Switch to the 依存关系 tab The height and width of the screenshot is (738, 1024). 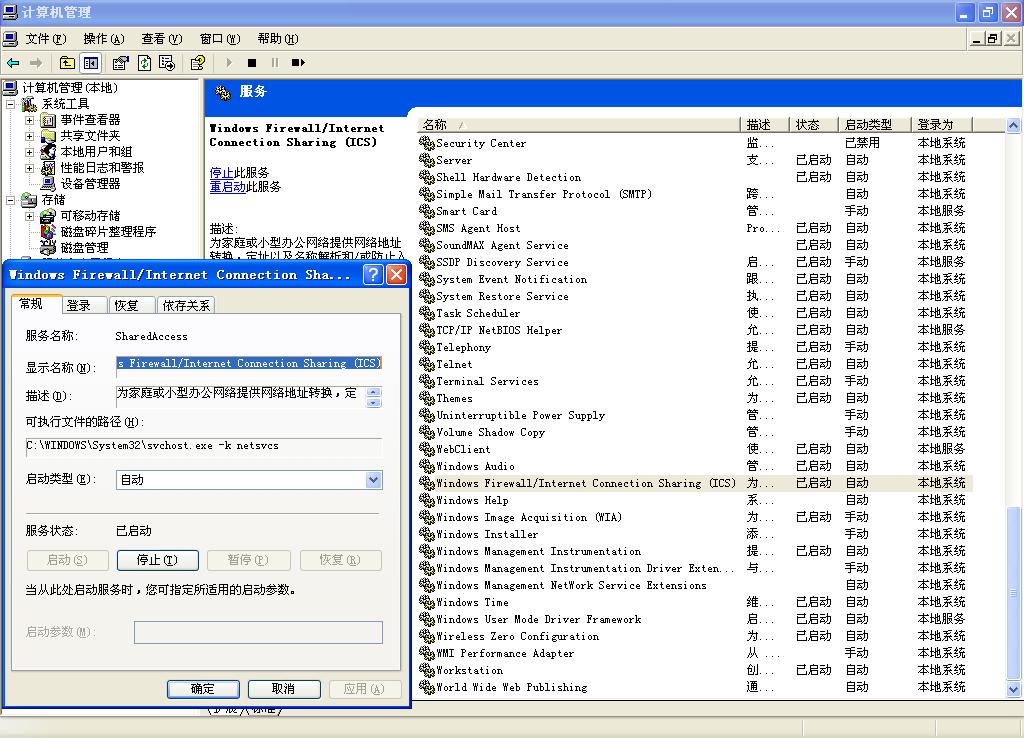point(187,305)
